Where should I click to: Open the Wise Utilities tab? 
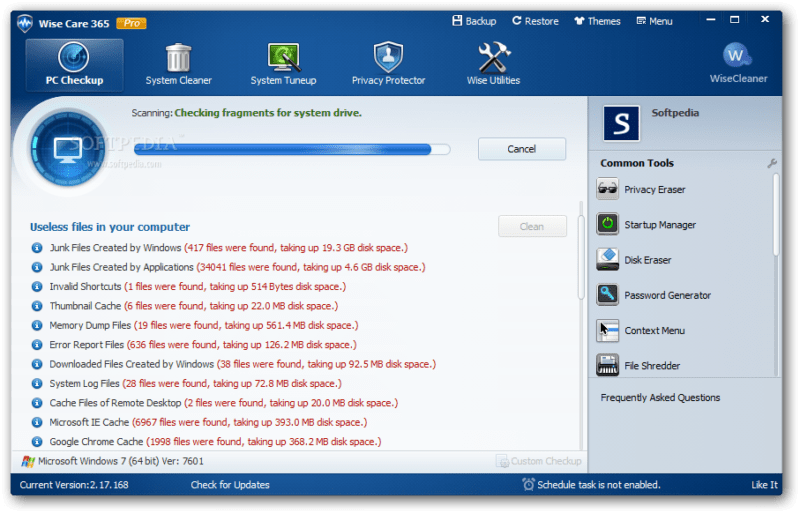point(493,65)
